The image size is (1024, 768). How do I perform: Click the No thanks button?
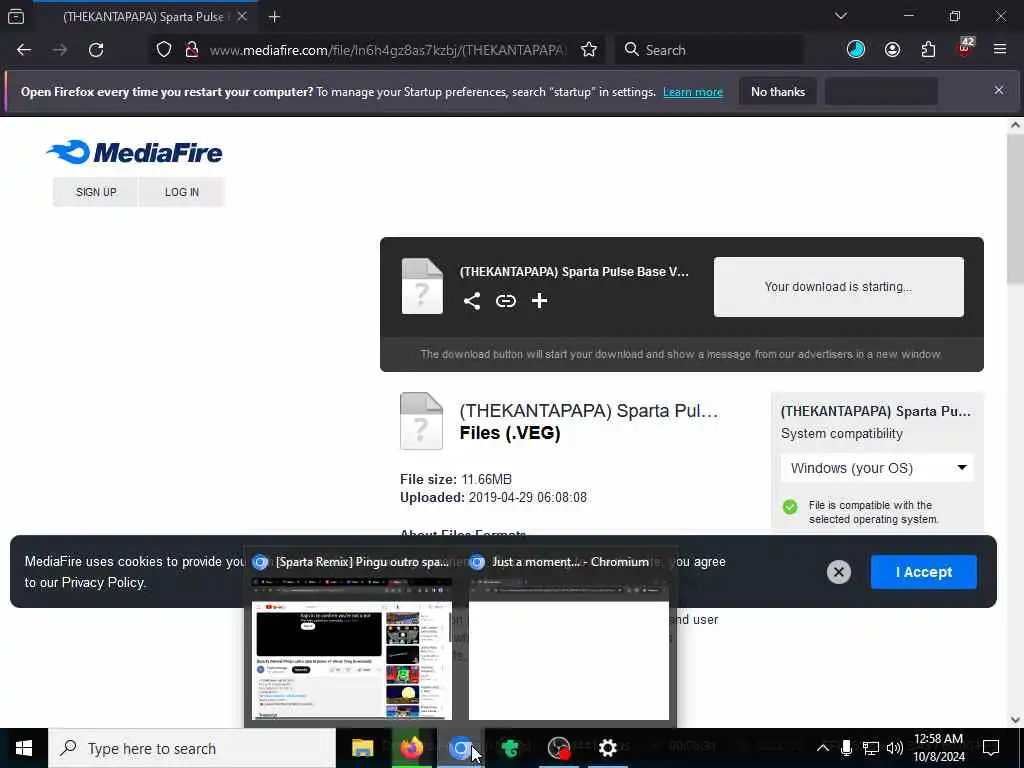point(778,92)
